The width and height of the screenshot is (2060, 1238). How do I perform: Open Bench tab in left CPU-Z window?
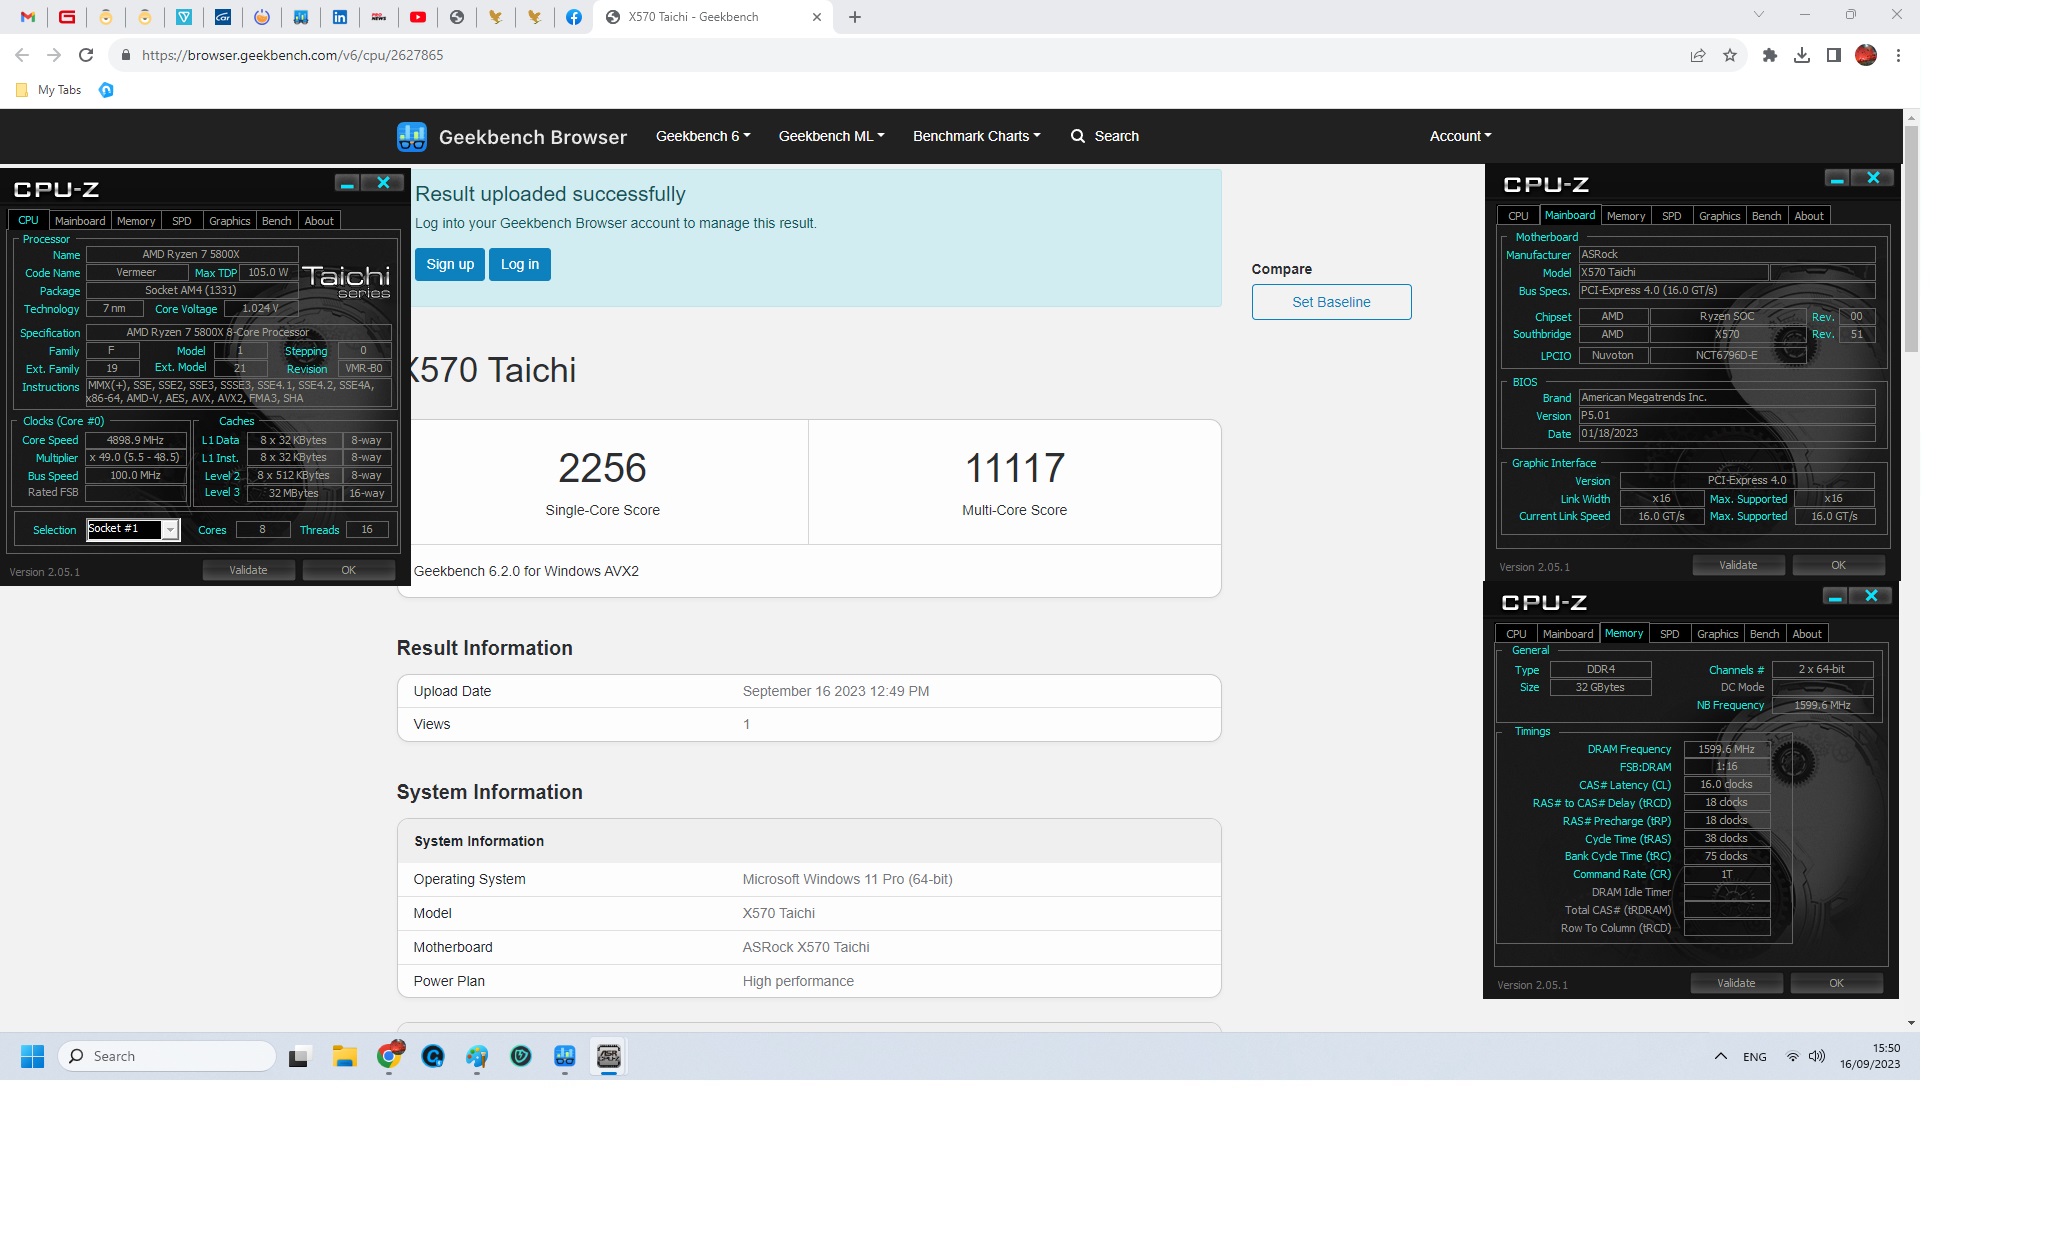point(277,221)
